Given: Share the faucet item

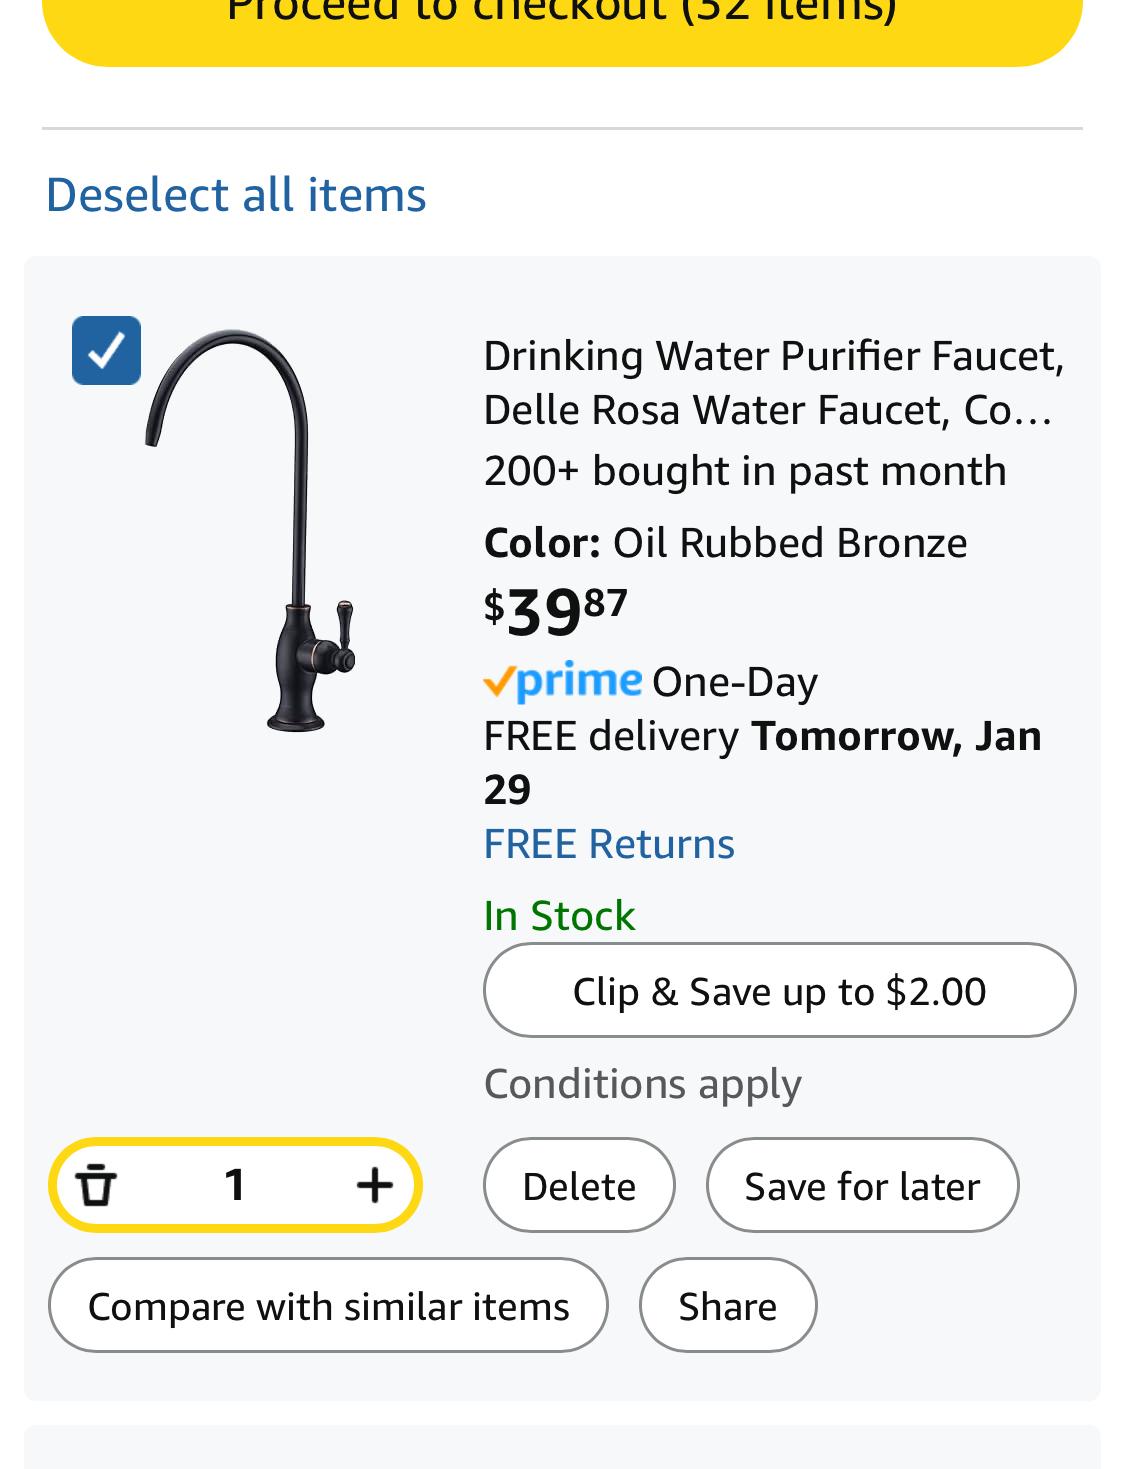Looking at the screenshot, I should click(x=727, y=1306).
